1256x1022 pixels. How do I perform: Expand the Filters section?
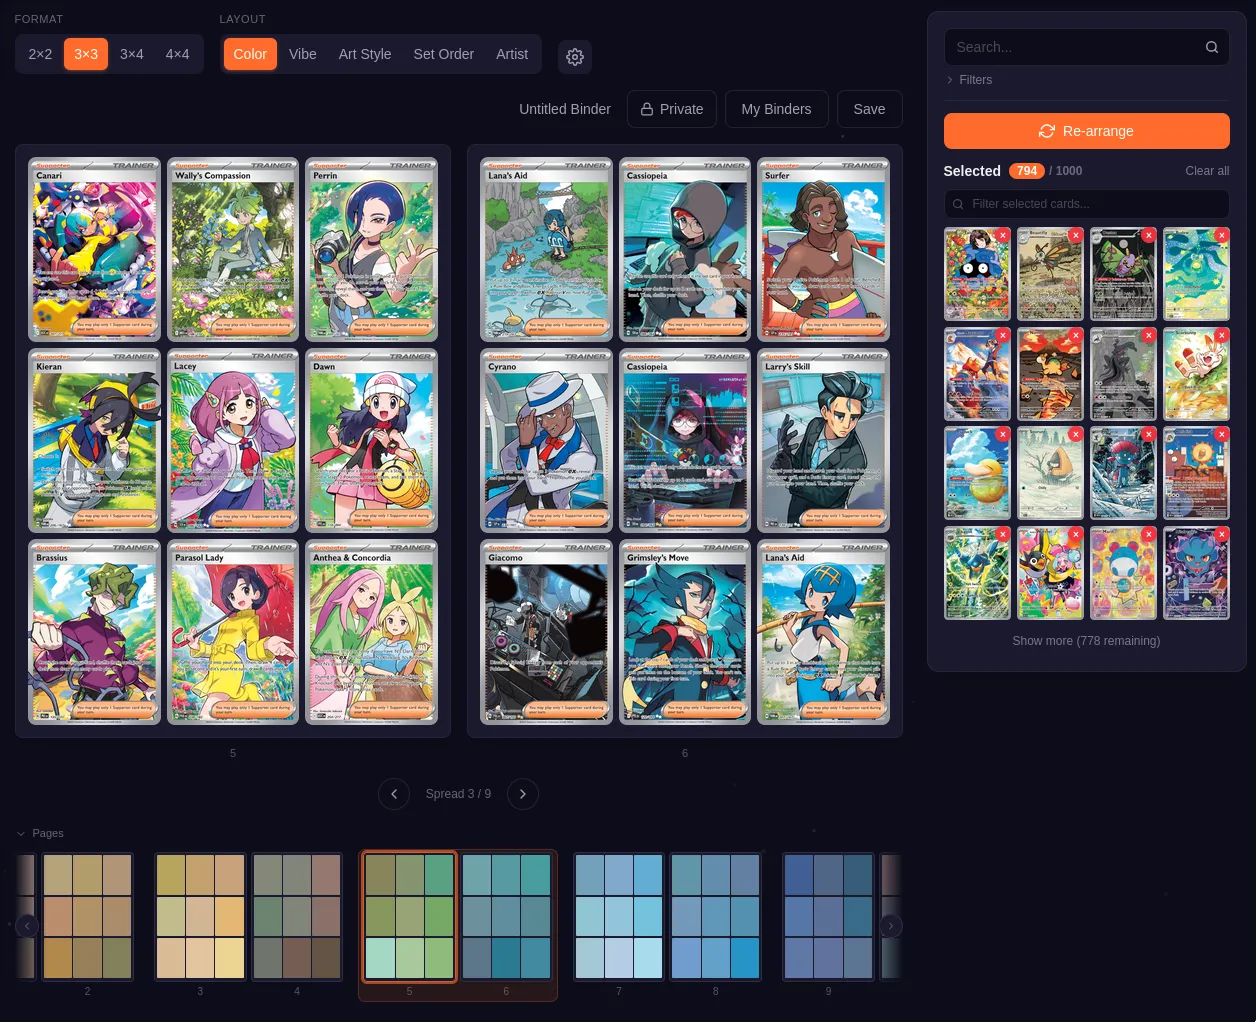pos(969,80)
